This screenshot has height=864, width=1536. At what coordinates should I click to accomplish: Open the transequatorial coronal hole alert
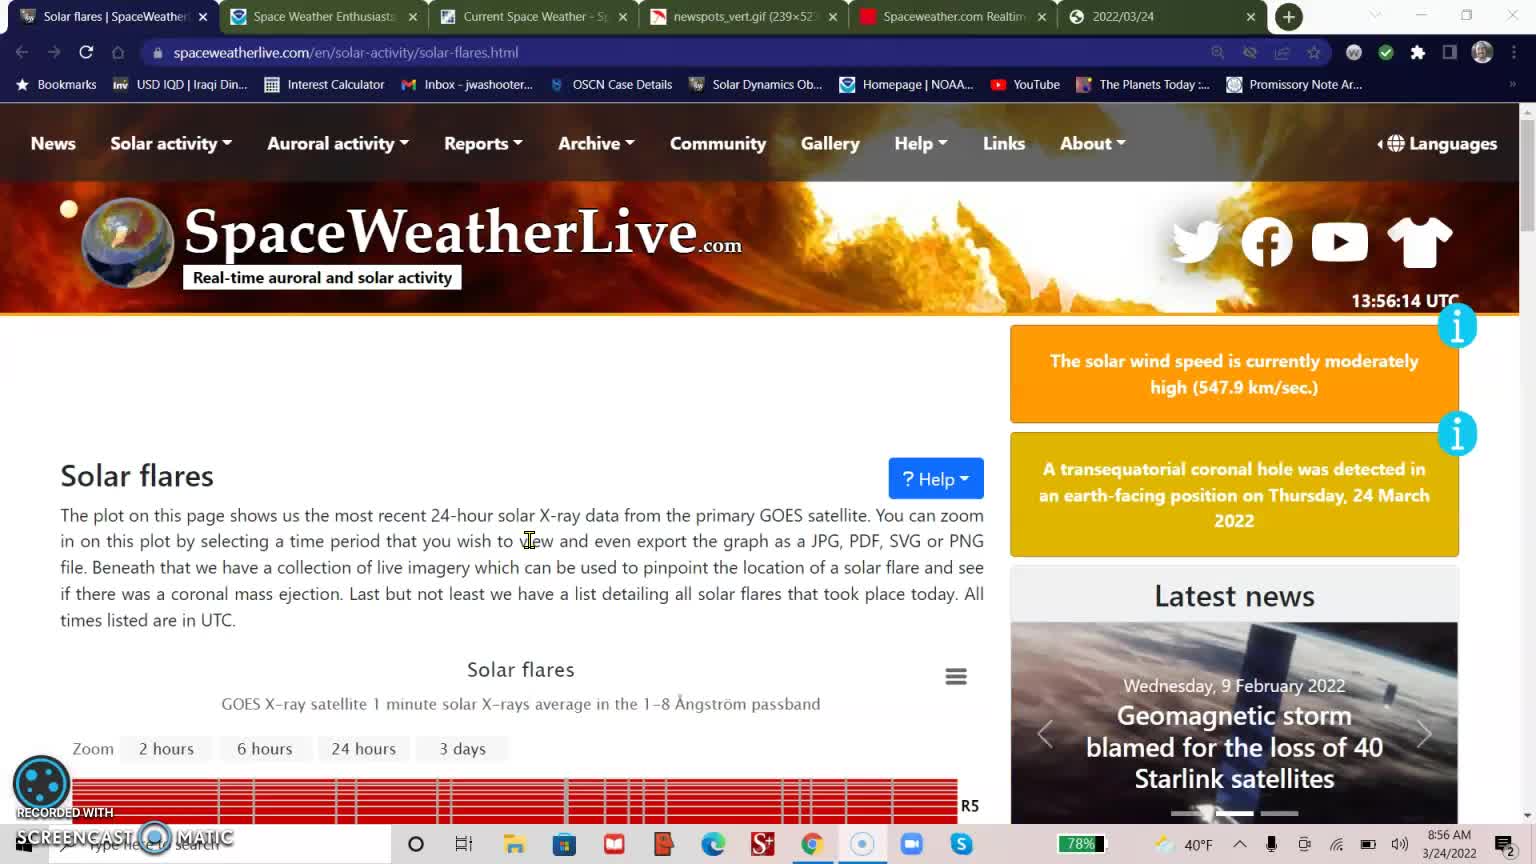(x=1234, y=495)
